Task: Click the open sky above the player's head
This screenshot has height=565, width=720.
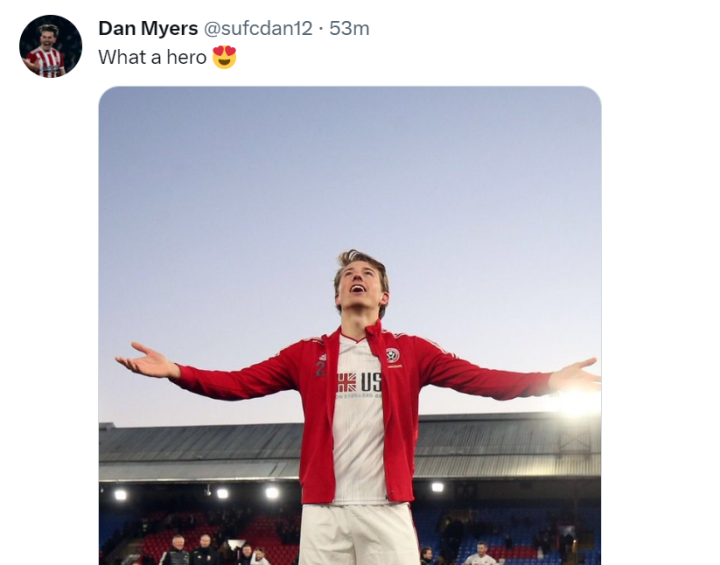Action: (x=350, y=160)
